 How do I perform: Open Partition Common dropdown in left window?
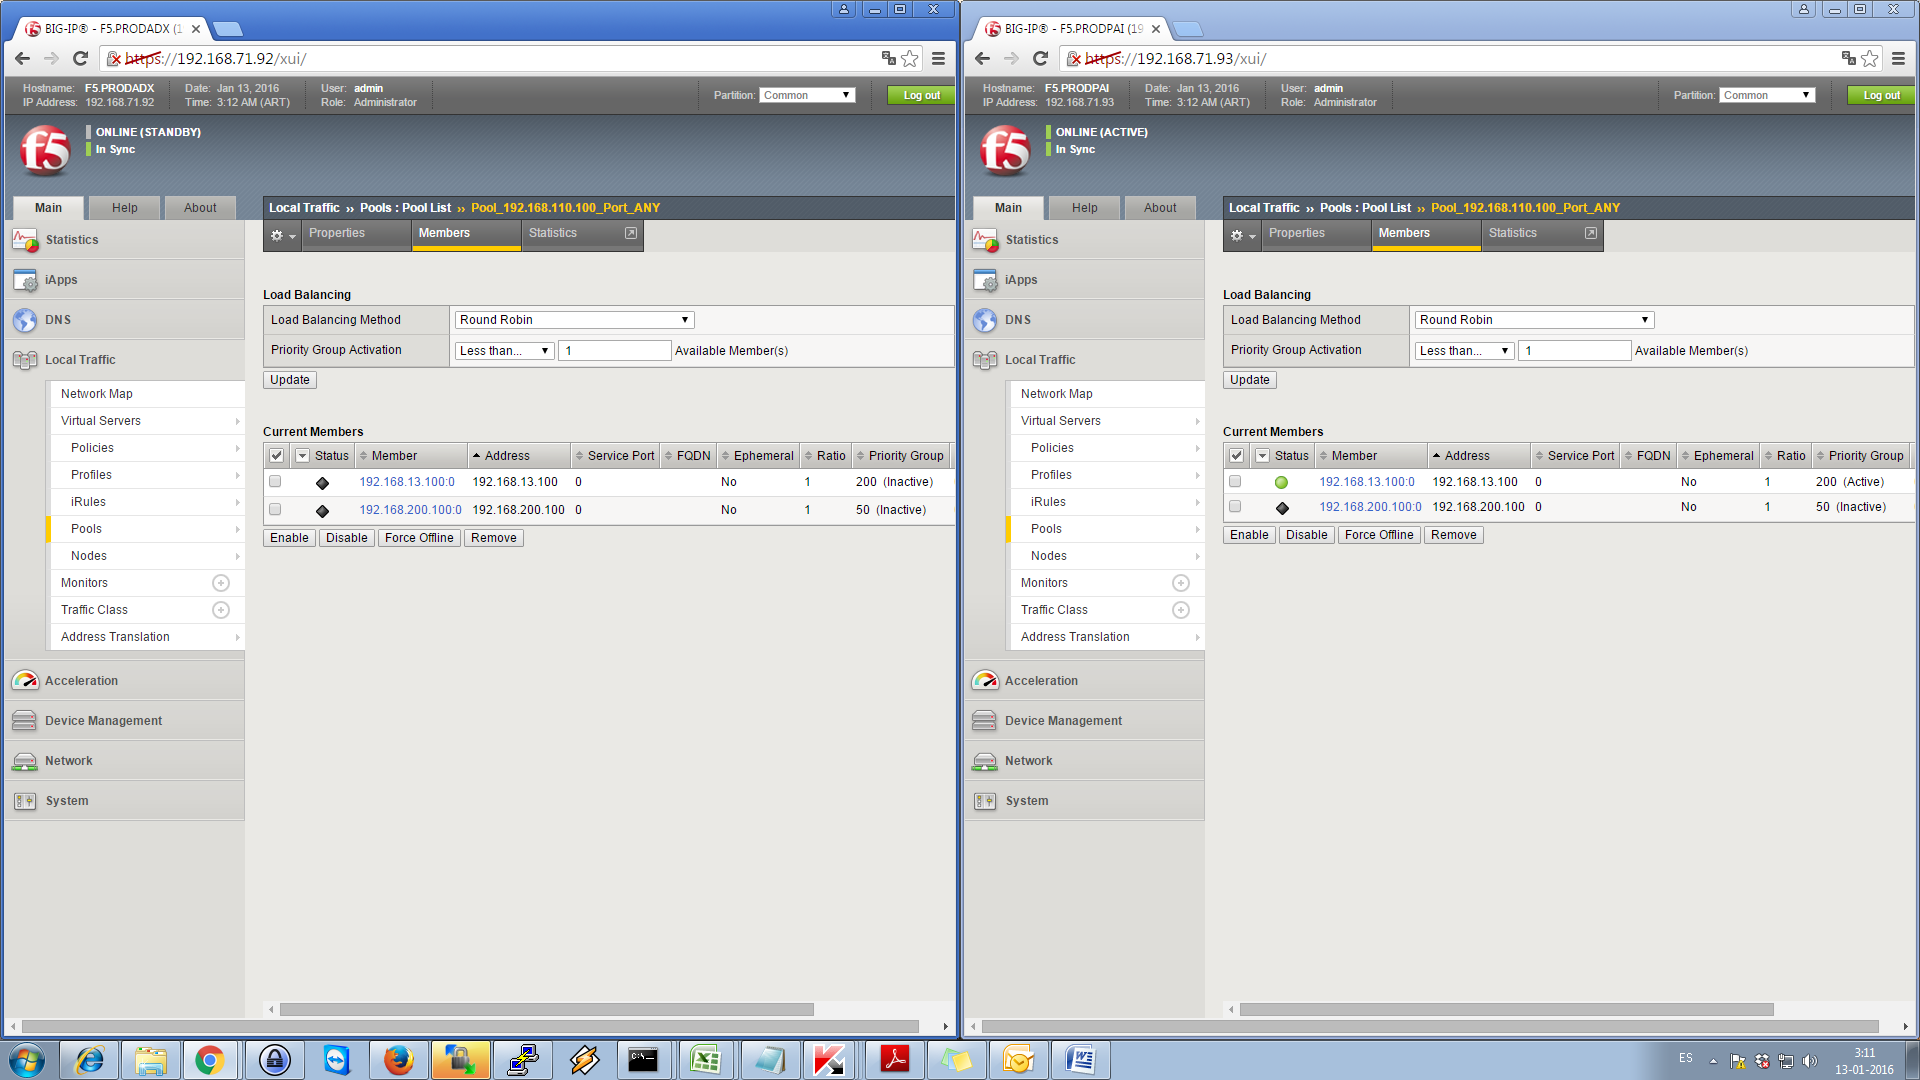click(x=807, y=95)
